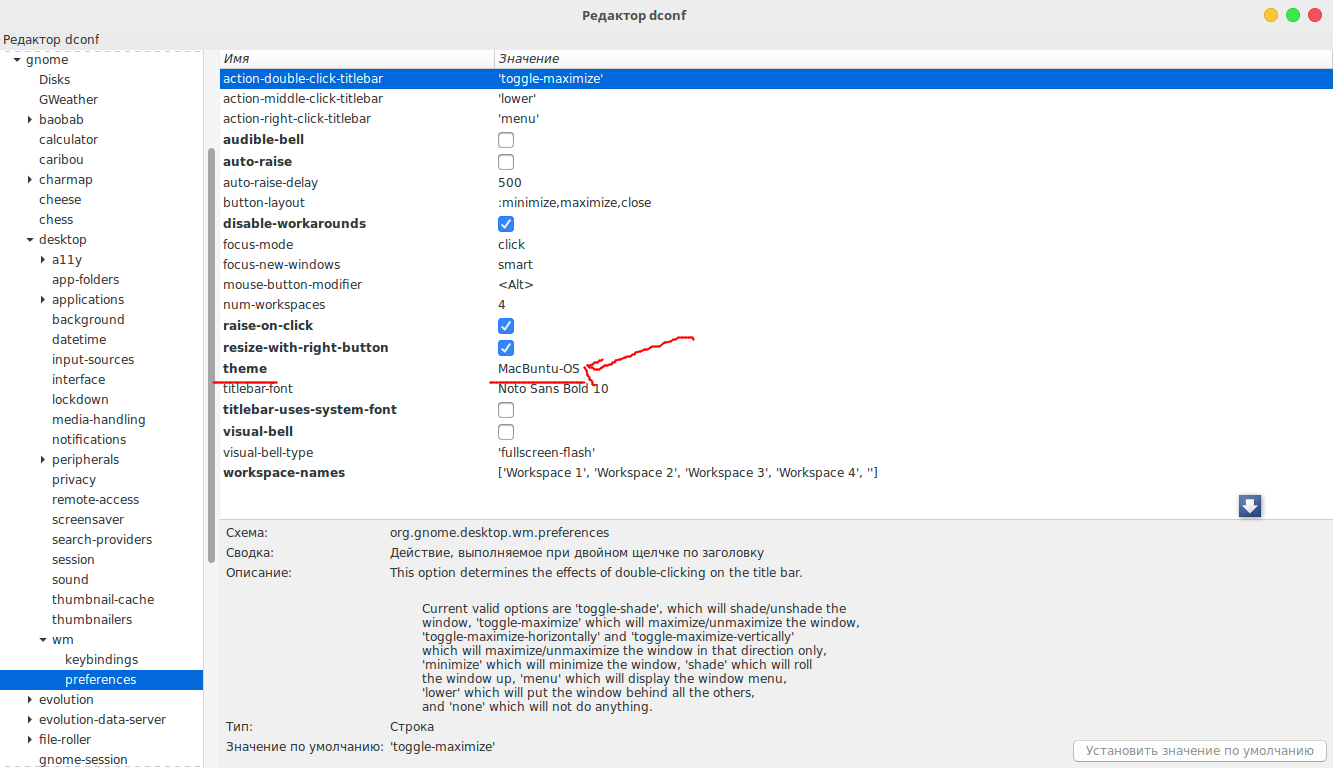Toggle the resize-with-right-button checkbox
The image size is (1333, 768).
click(x=506, y=348)
